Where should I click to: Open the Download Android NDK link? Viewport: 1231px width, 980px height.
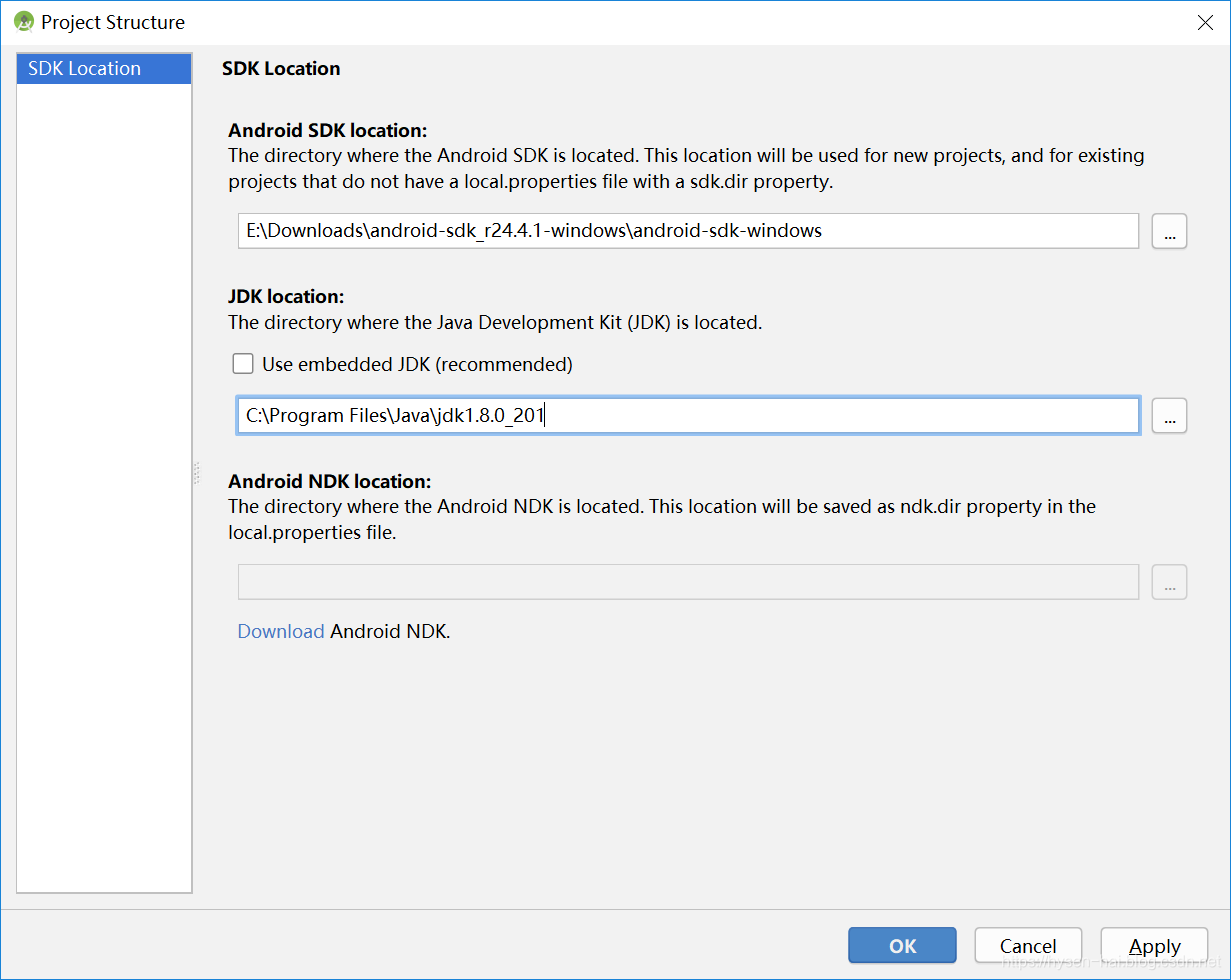(281, 631)
